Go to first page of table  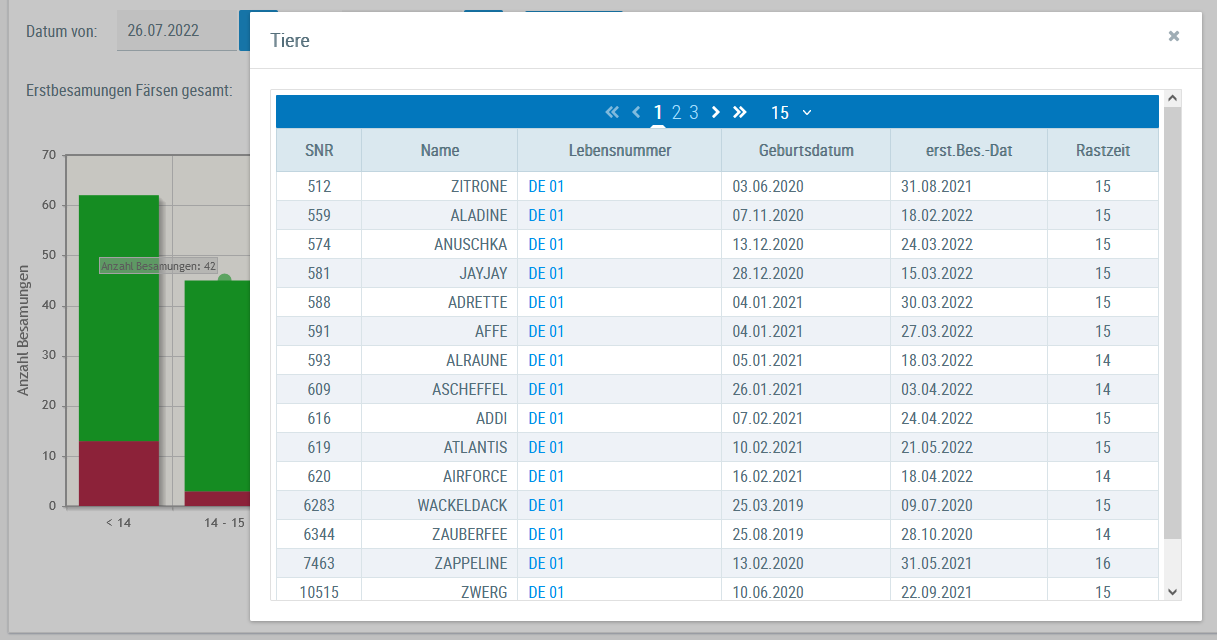(x=612, y=112)
